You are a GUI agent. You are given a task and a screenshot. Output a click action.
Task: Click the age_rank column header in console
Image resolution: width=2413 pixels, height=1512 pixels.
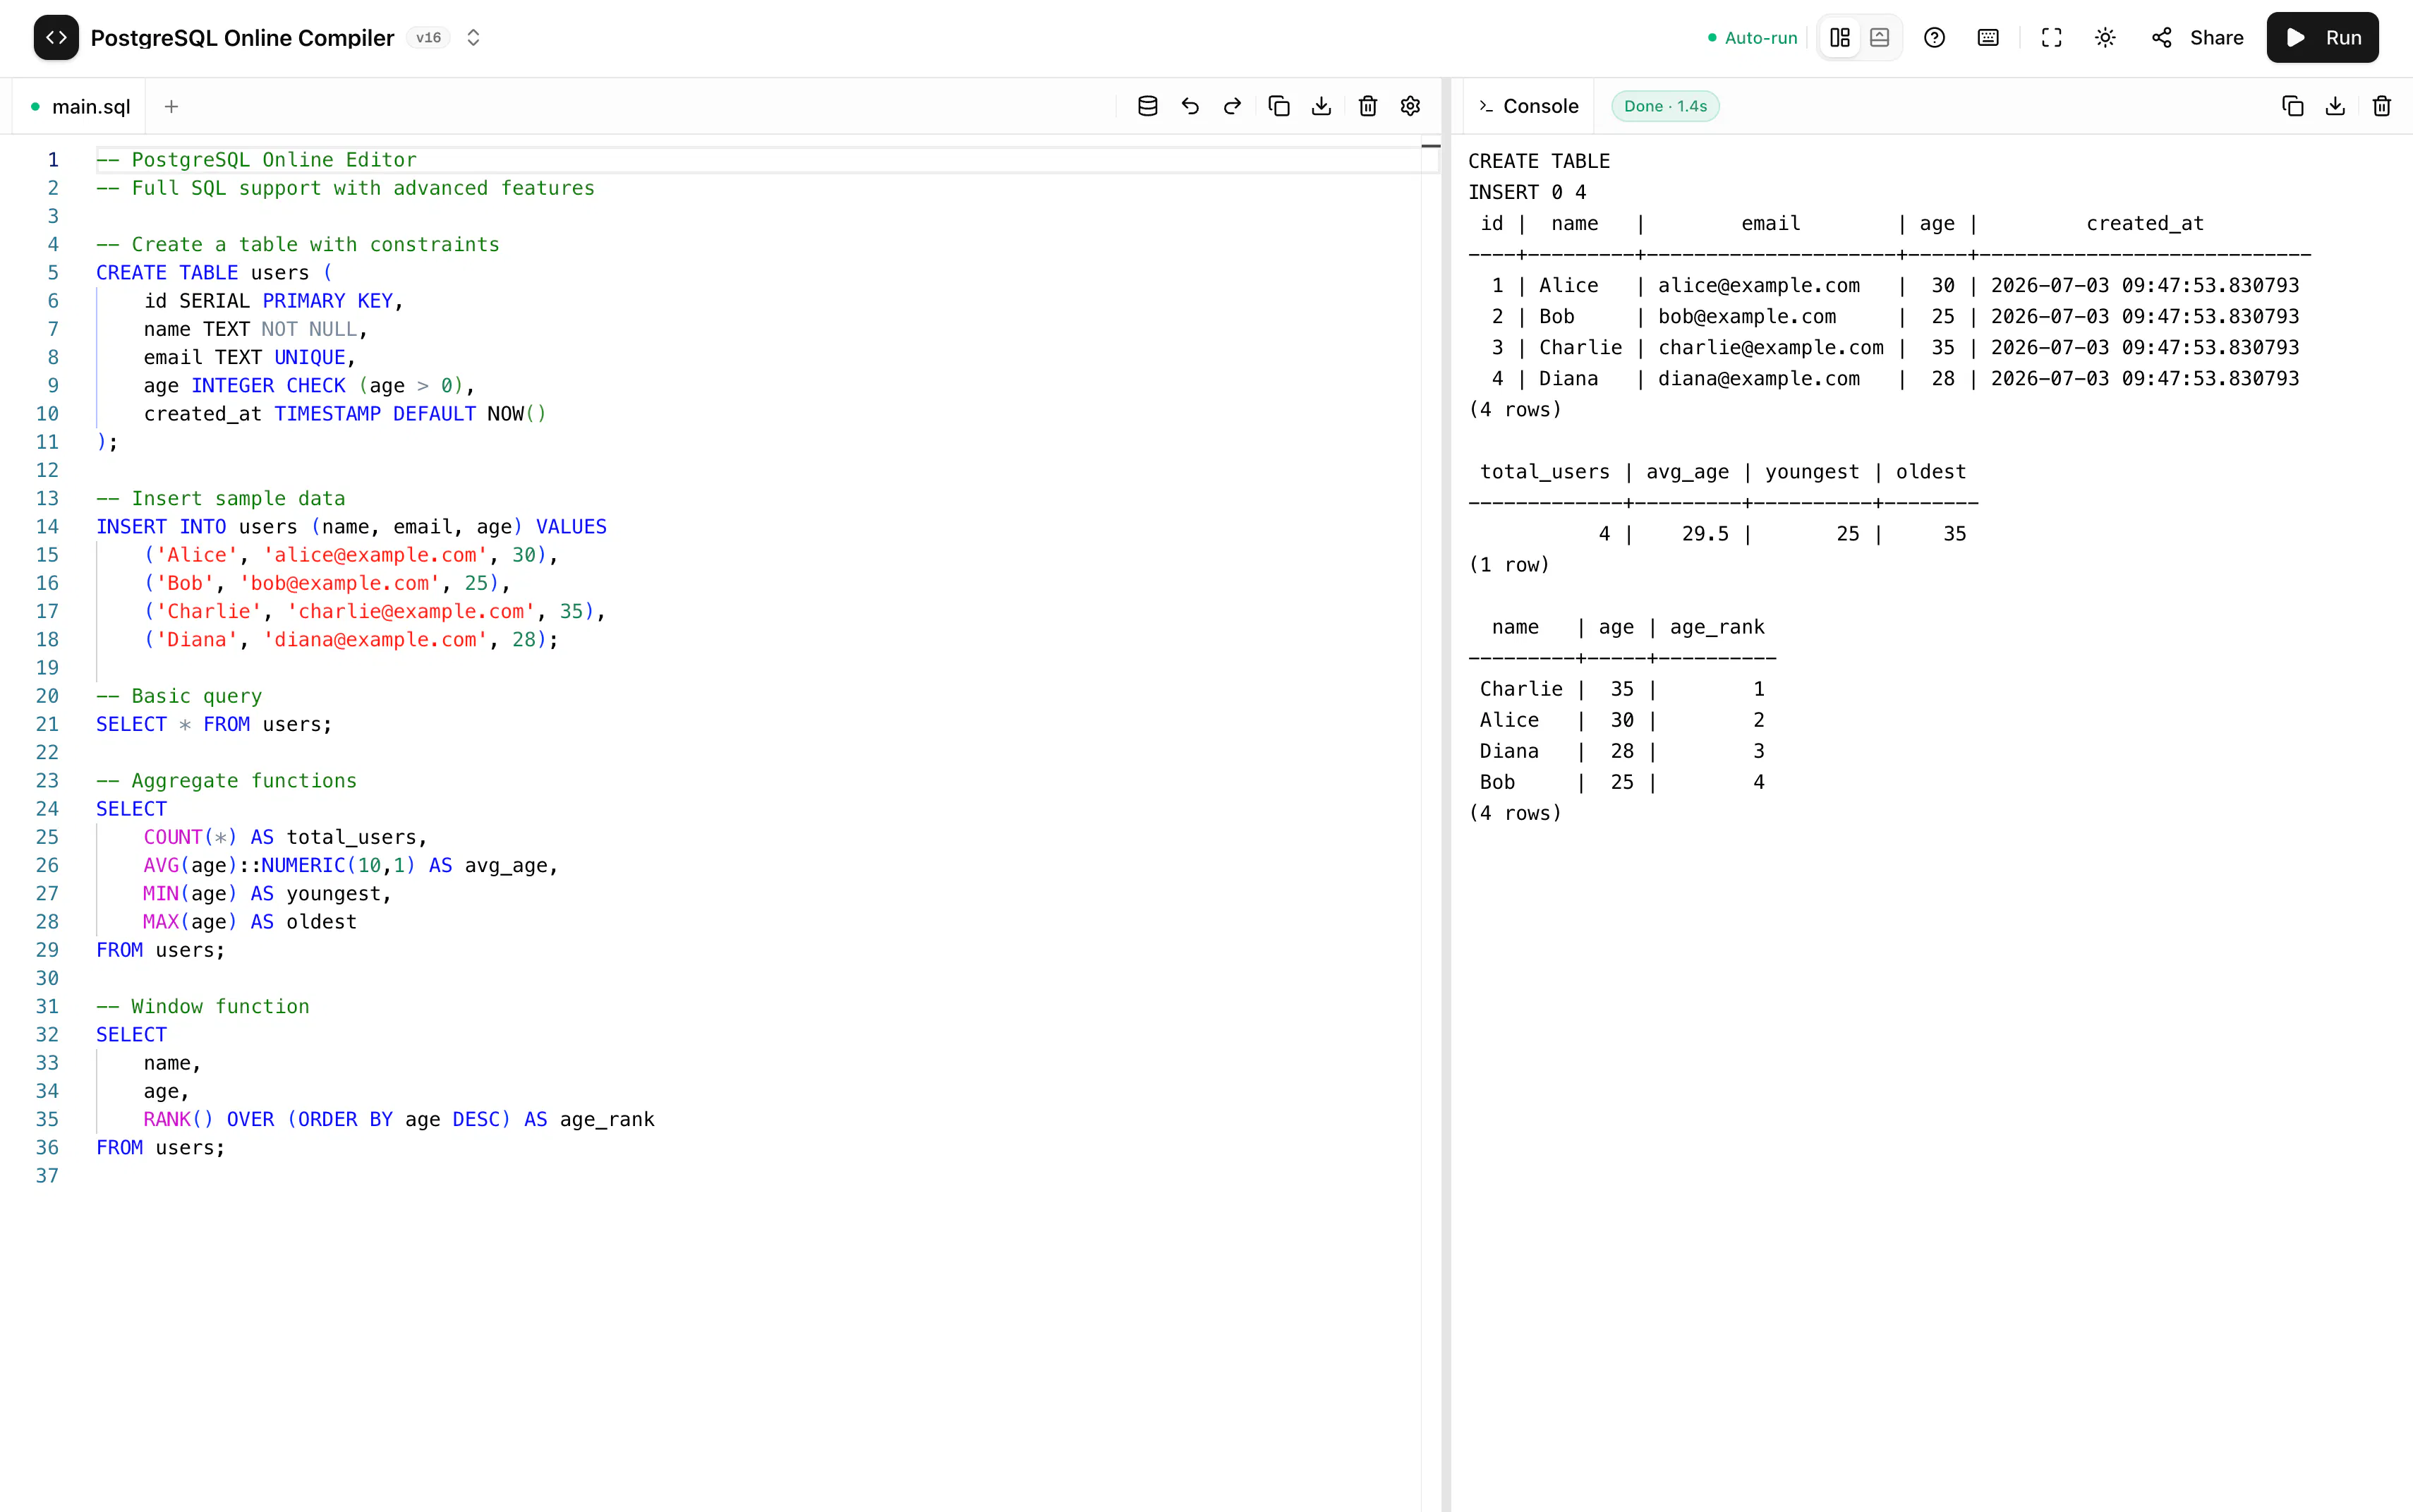[x=1717, y=627]
